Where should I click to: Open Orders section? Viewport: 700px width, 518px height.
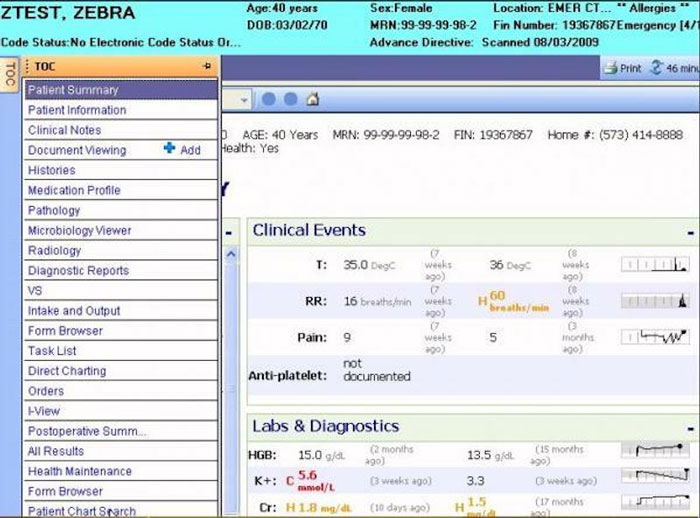point(121,391)
